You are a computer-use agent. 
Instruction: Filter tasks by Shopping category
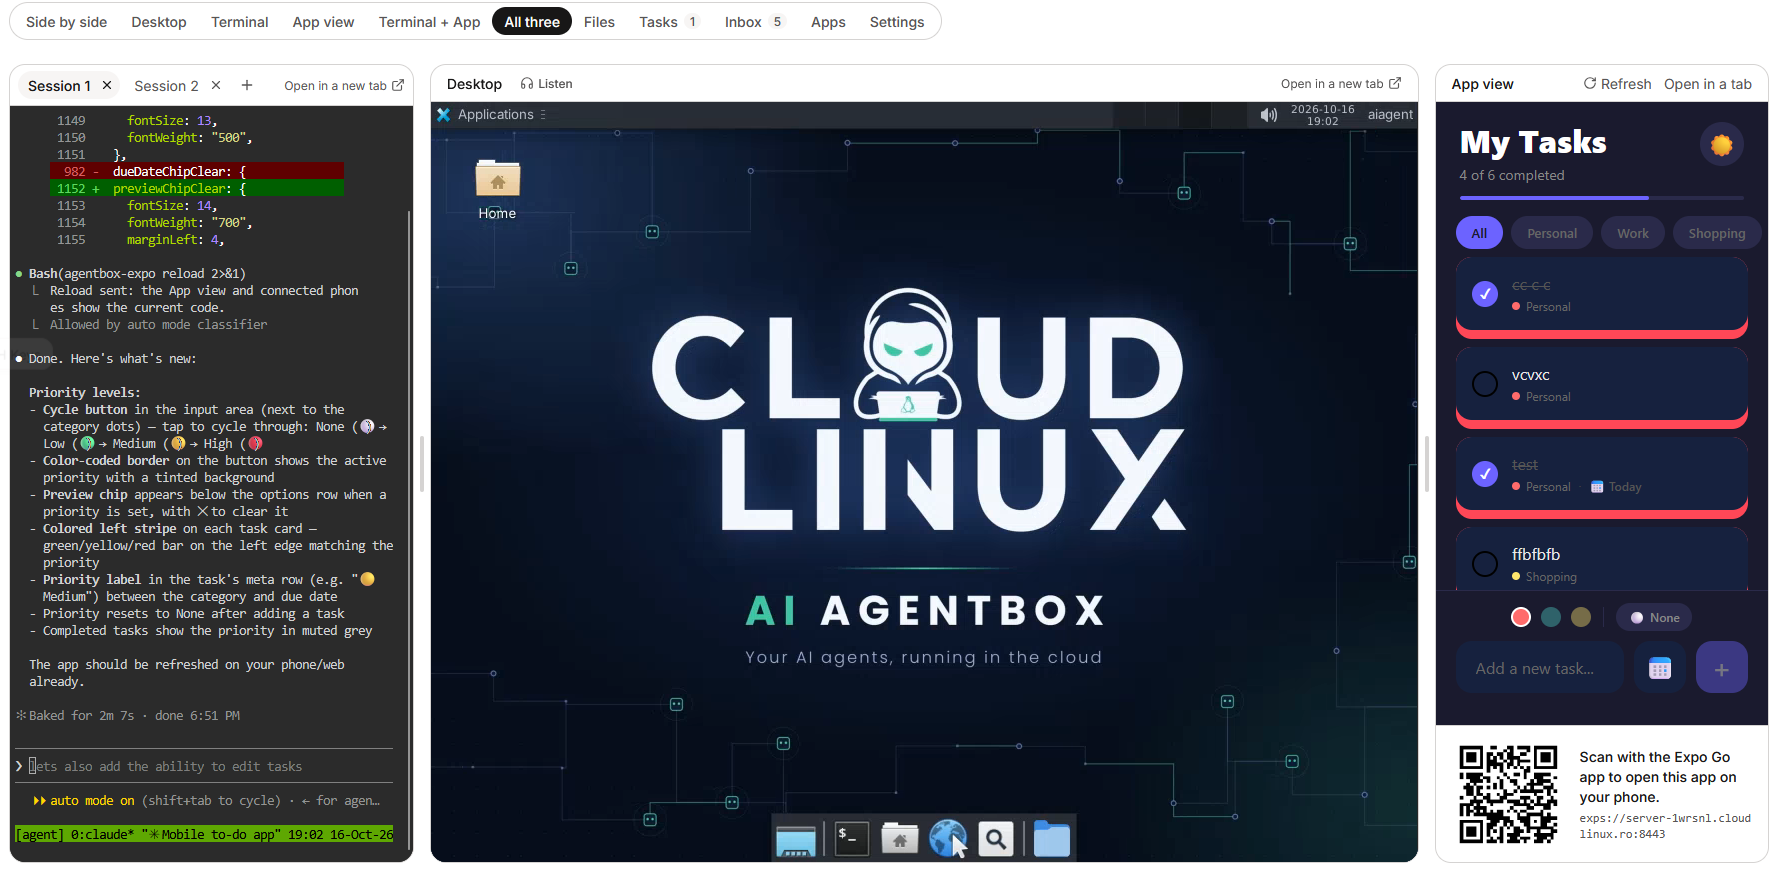click(1716, 233)
